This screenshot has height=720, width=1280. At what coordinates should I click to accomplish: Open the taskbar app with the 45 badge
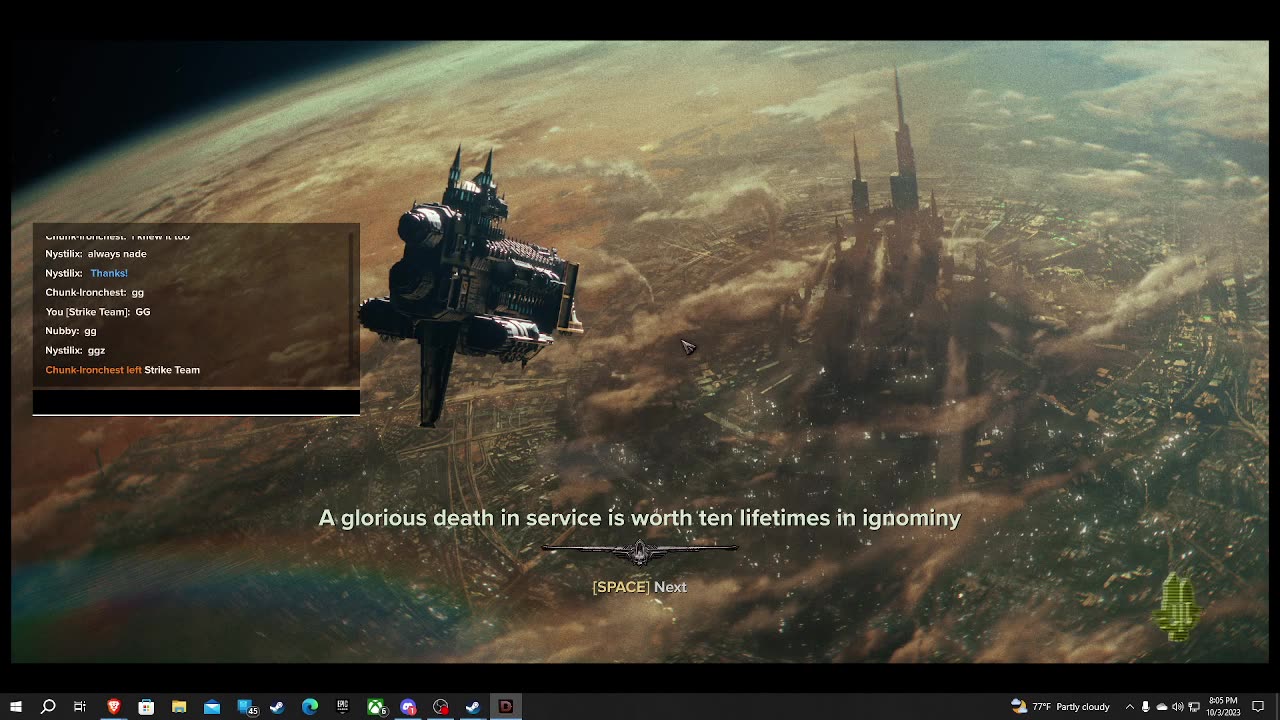pyautogui.click(x=247, y=707)
